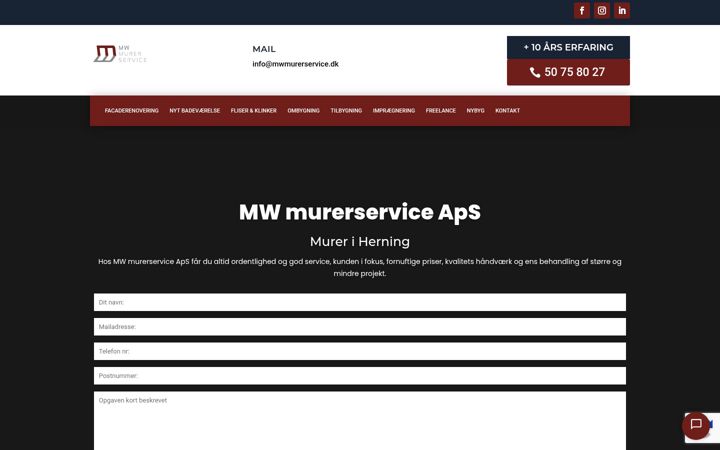Screen dimensions: 720x450
Task: Focus the Mailadresse input field
Action: pyautogui.click(x=360, y=327)
